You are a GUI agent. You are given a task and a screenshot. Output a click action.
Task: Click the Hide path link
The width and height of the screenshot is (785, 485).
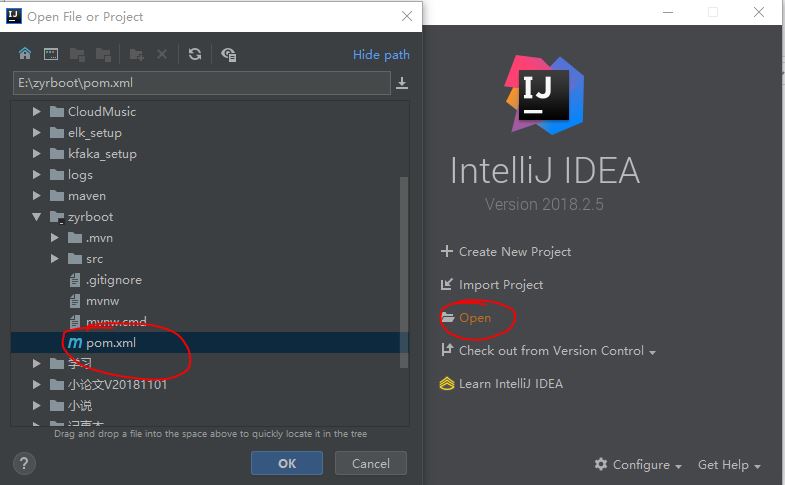[381, 55]
